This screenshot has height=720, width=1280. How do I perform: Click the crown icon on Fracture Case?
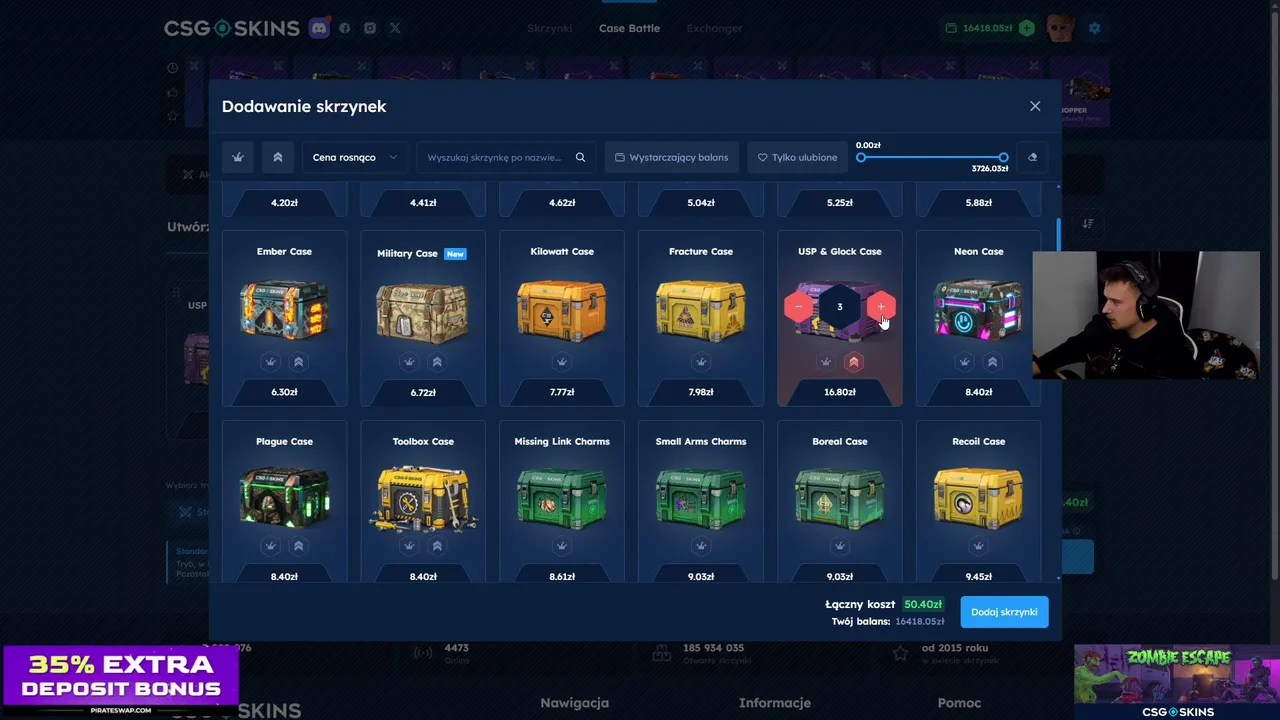click(701, 362)
